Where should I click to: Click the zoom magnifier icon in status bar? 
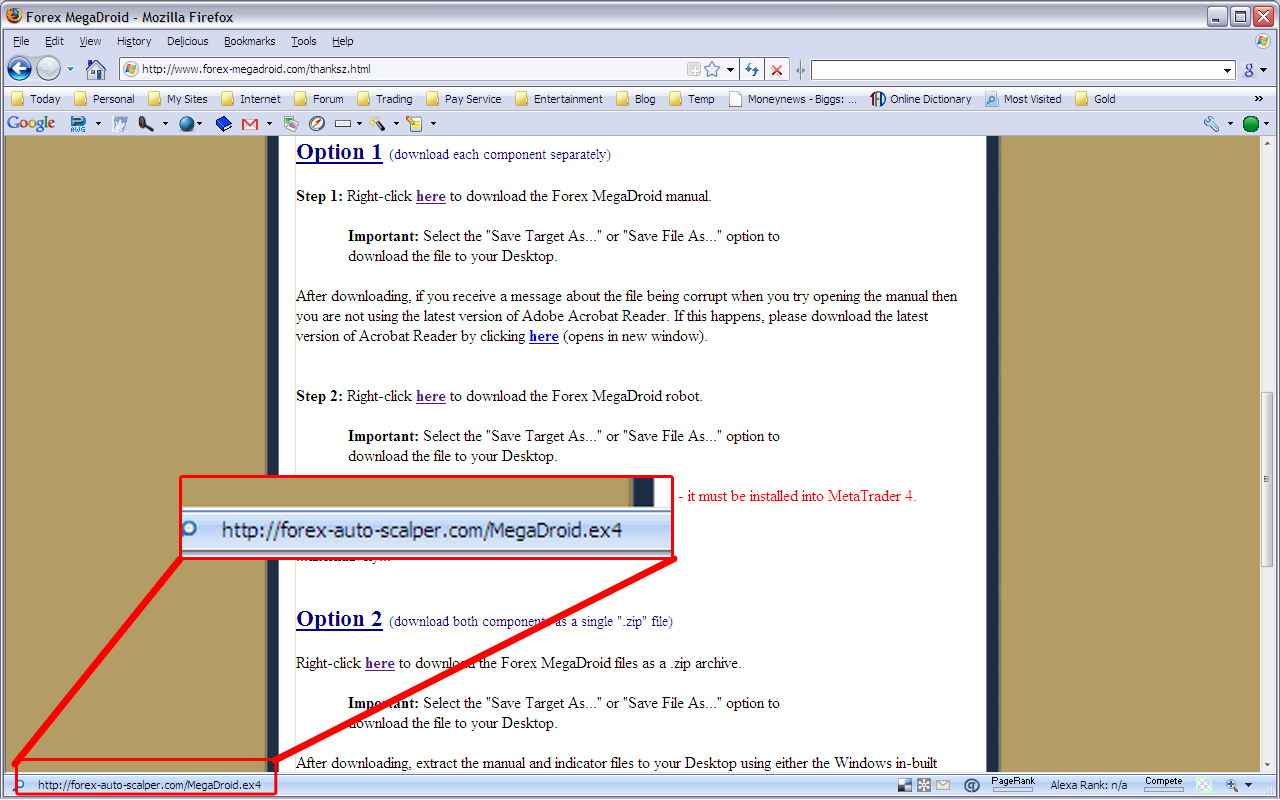(1232, 785)
